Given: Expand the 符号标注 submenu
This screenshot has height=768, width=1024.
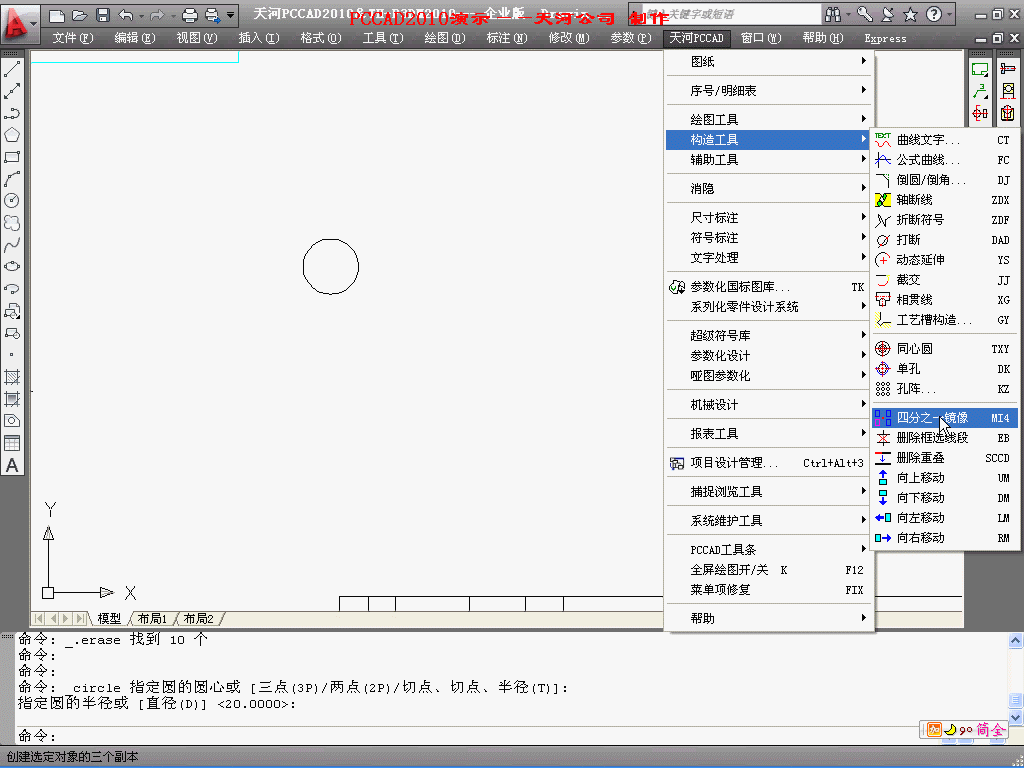Looking at the screenshot, I should coord(769,238).
